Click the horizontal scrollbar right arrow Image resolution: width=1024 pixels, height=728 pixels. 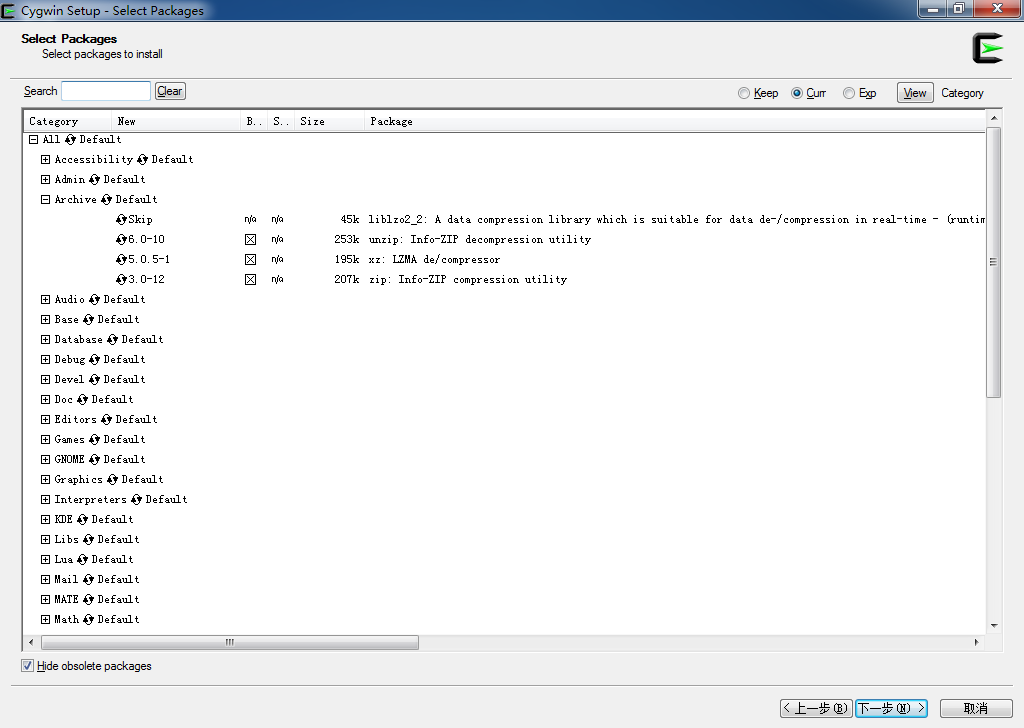976,642
